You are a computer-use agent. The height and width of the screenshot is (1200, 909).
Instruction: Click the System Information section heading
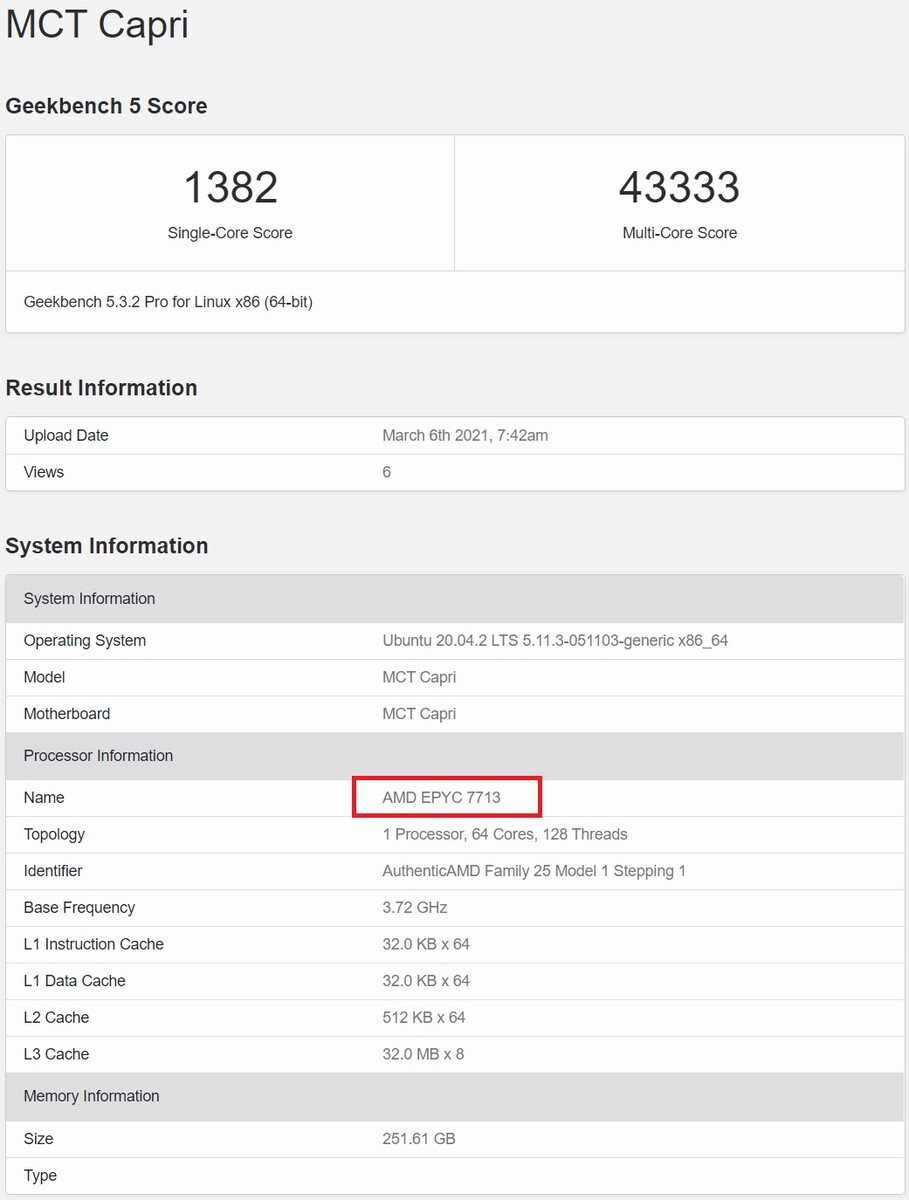point(107,546)
